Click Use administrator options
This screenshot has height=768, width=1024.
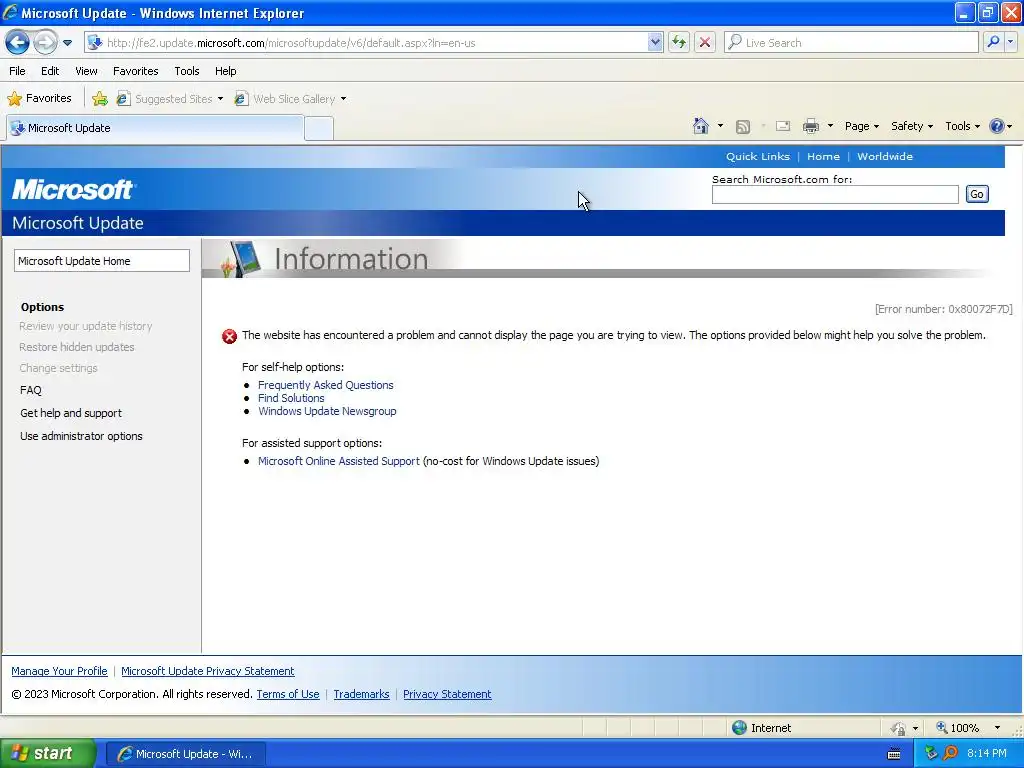click(81, 436)
